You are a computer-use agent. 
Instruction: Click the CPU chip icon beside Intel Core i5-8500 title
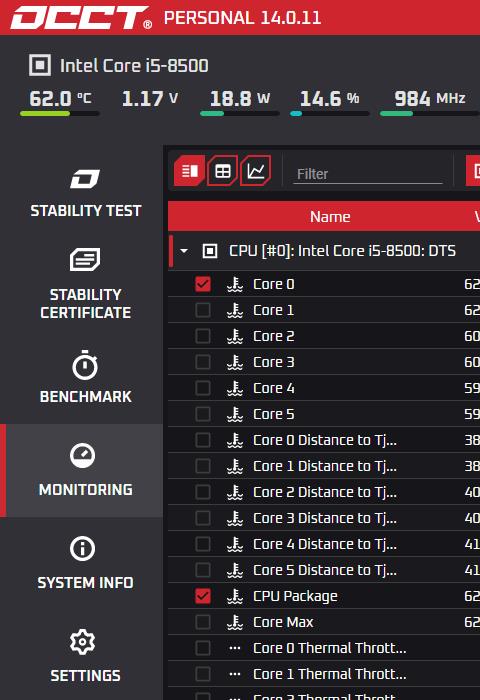[x=40, y=65]
